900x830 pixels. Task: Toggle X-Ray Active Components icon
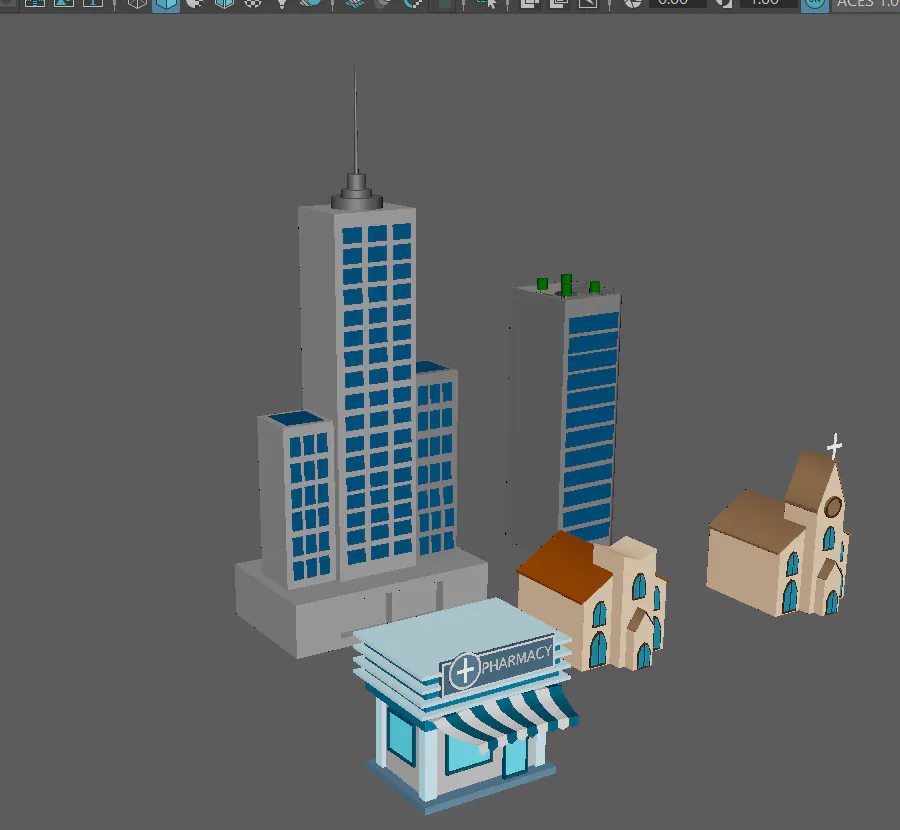(558, 3)
